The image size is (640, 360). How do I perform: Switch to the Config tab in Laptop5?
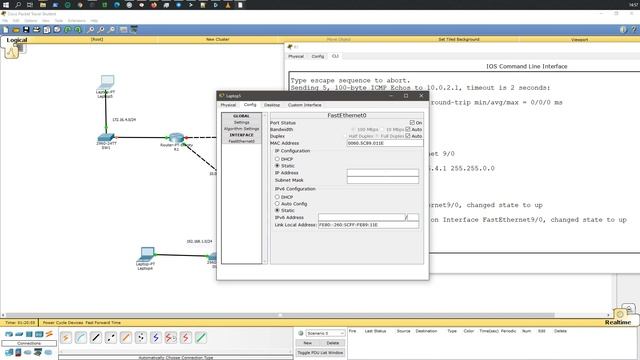250,105
